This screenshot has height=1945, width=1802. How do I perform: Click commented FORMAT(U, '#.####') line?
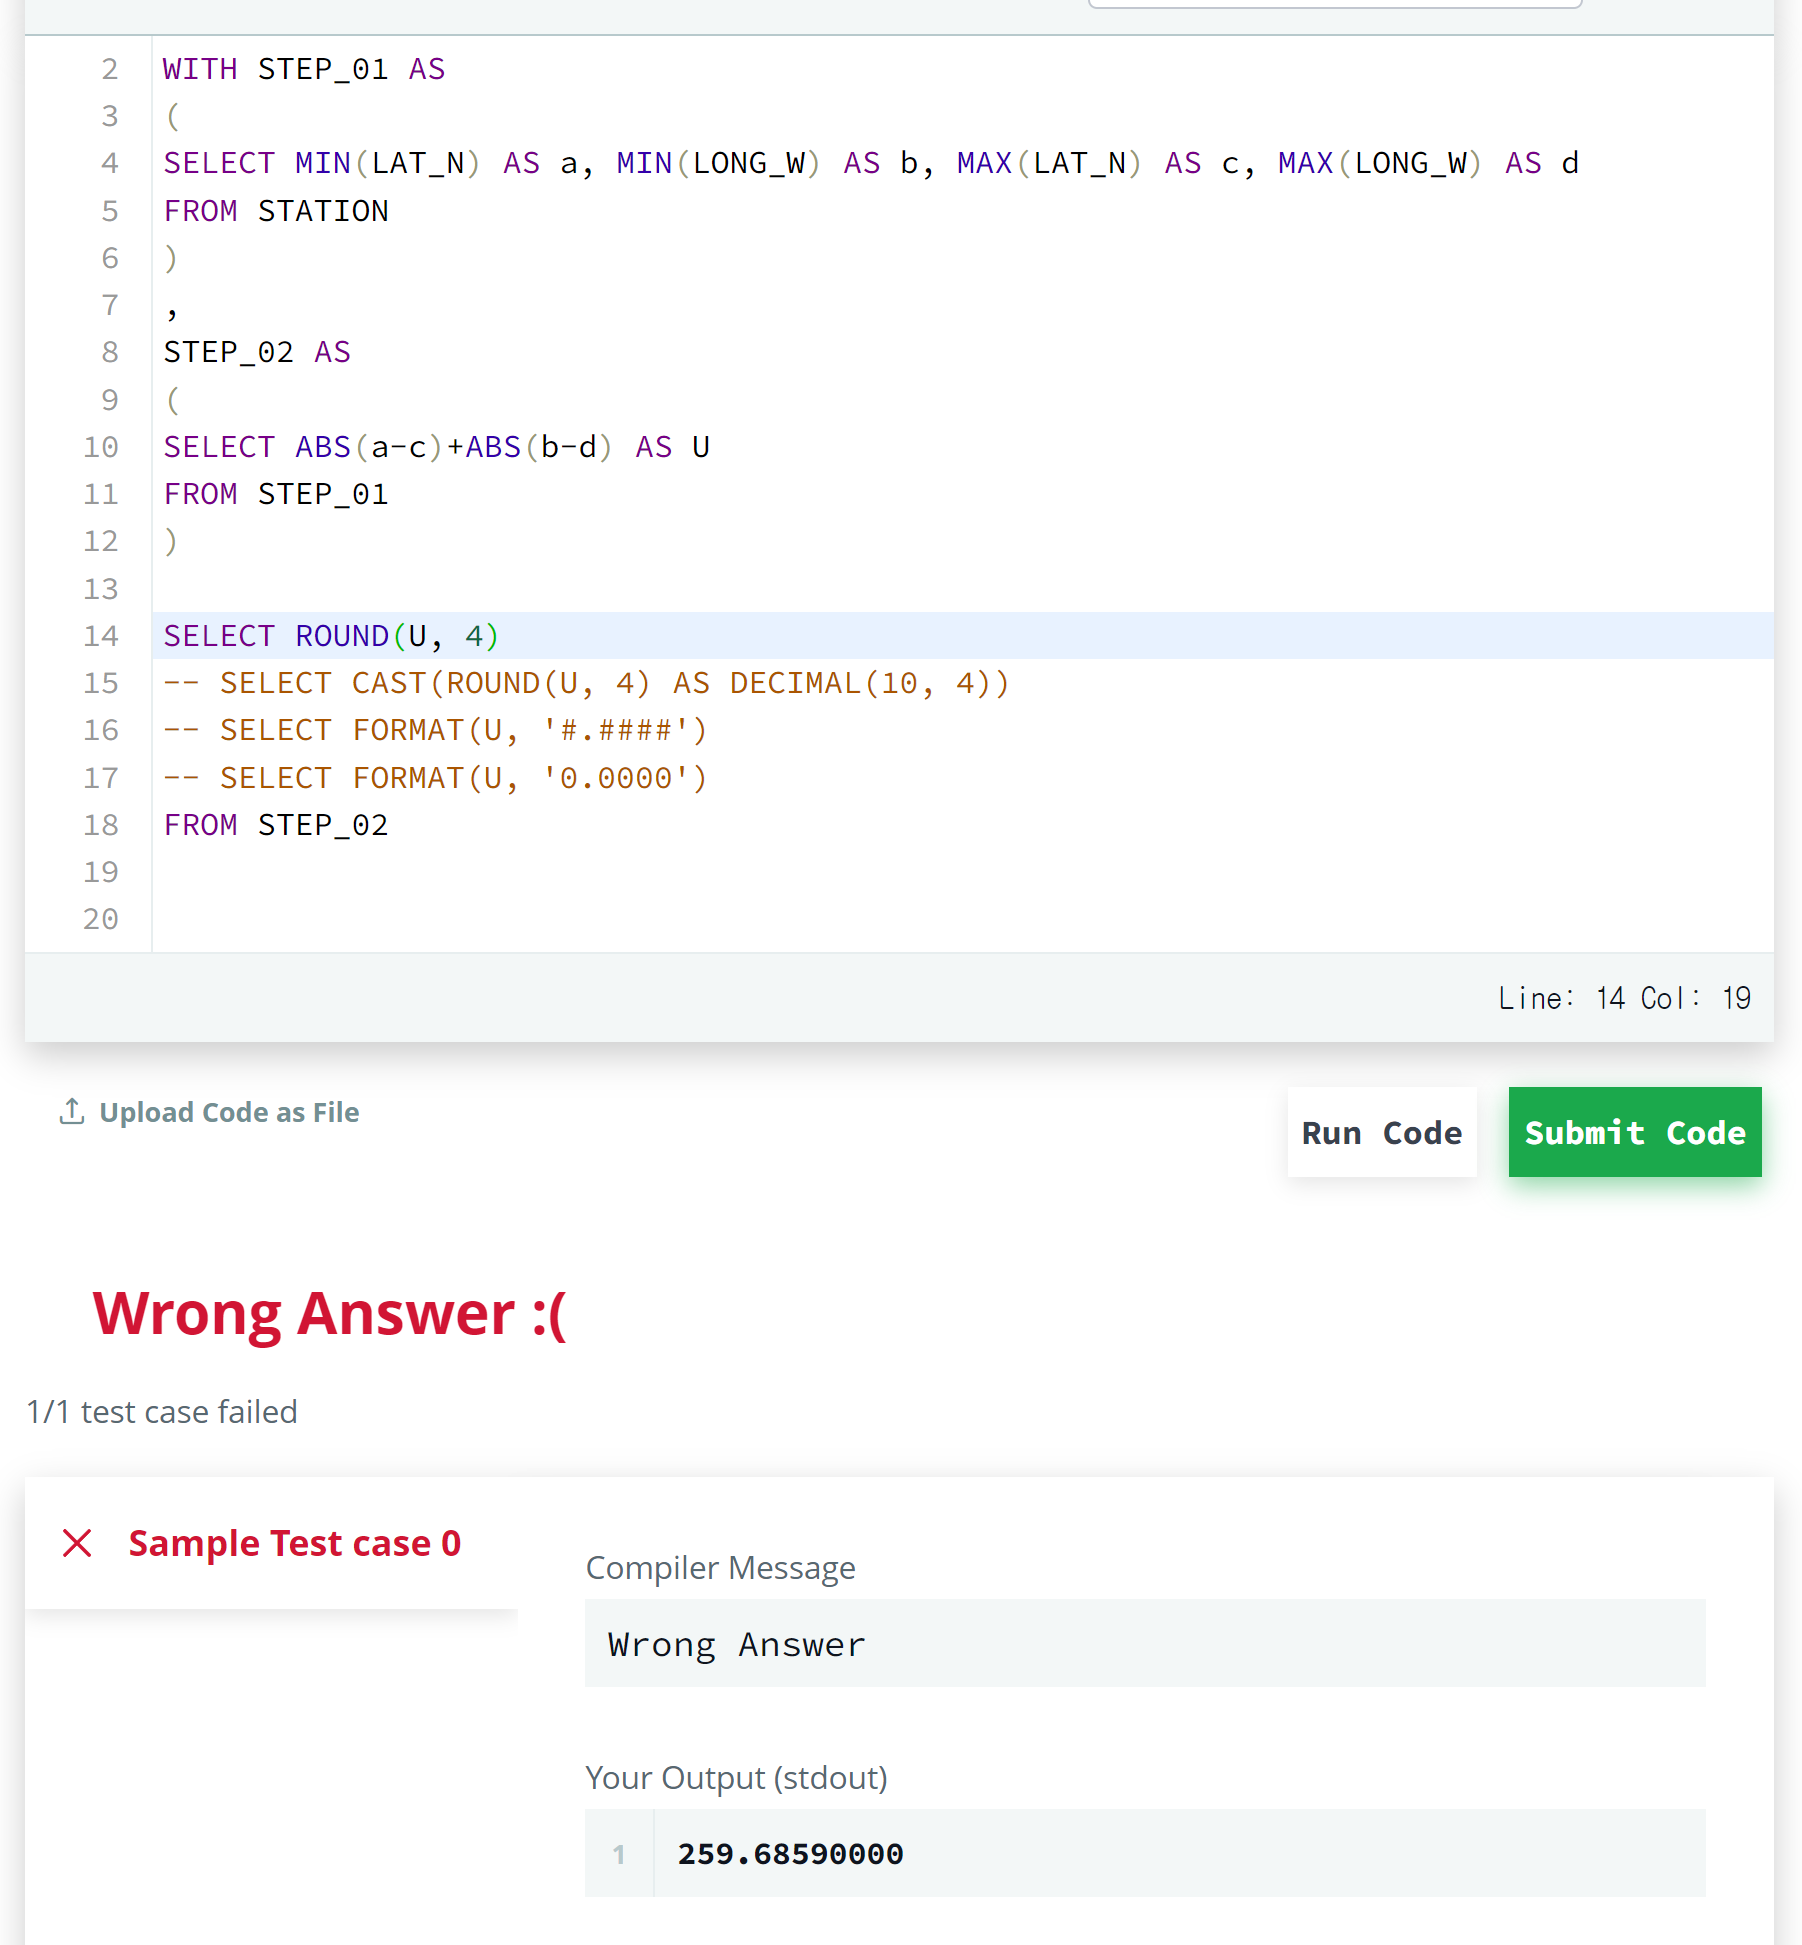[x=436, y=730]
